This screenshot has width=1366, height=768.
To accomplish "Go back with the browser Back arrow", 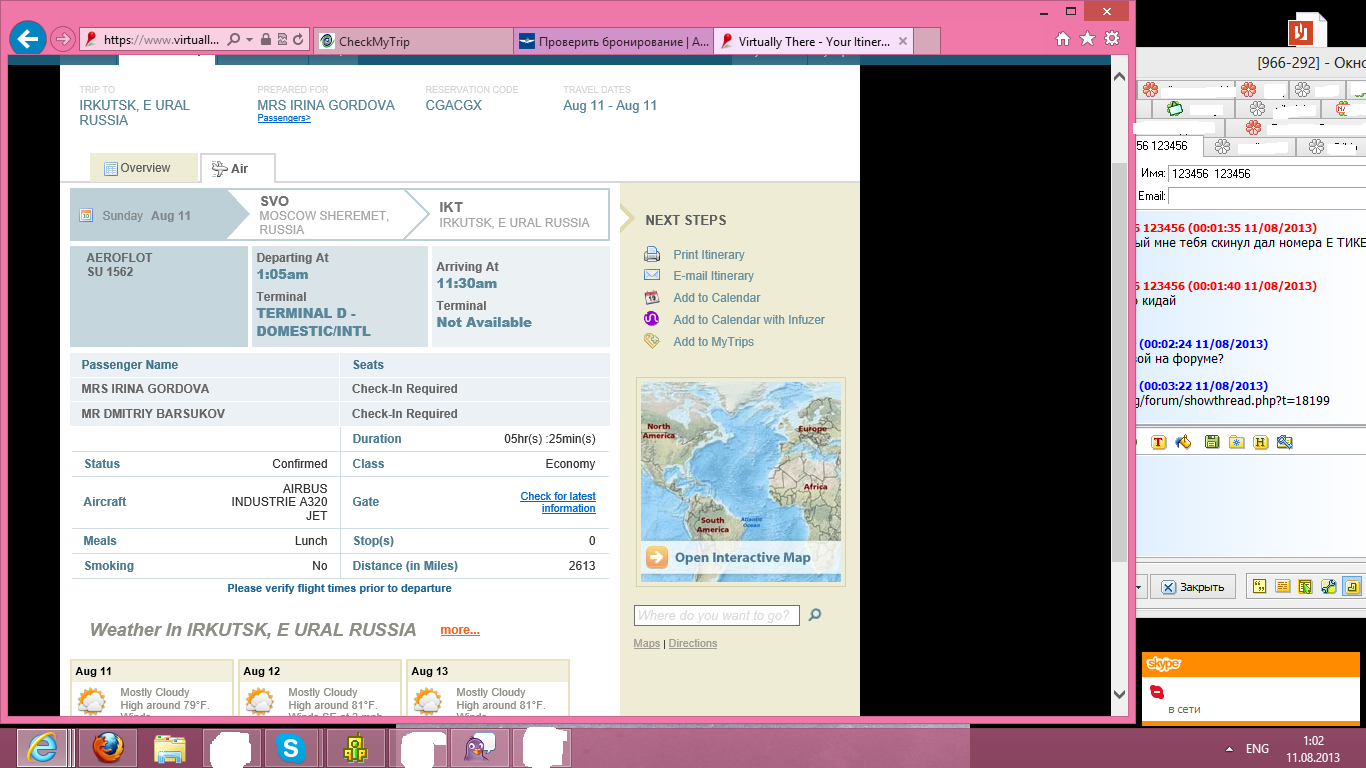I will [27, 39].
